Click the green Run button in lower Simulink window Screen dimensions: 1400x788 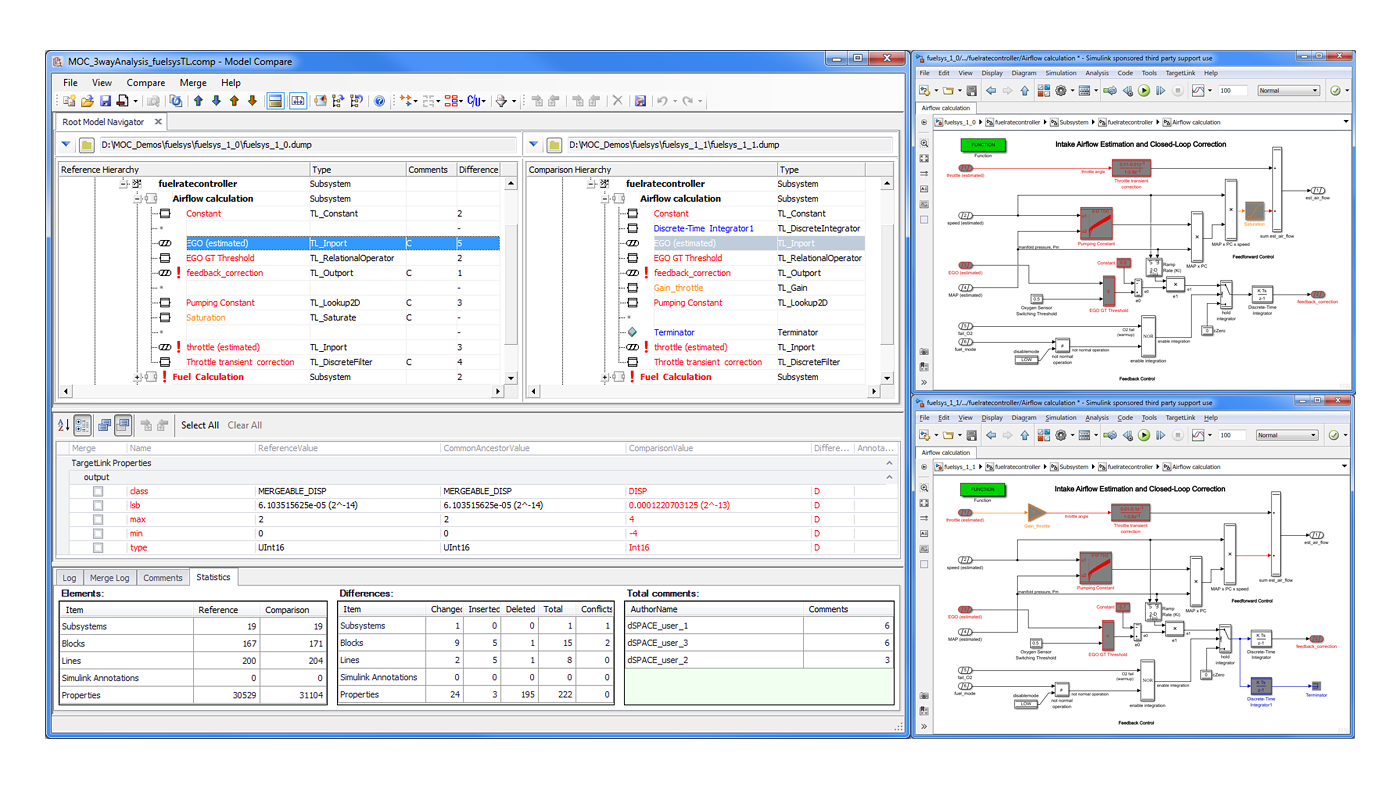tap(1144, 435)
